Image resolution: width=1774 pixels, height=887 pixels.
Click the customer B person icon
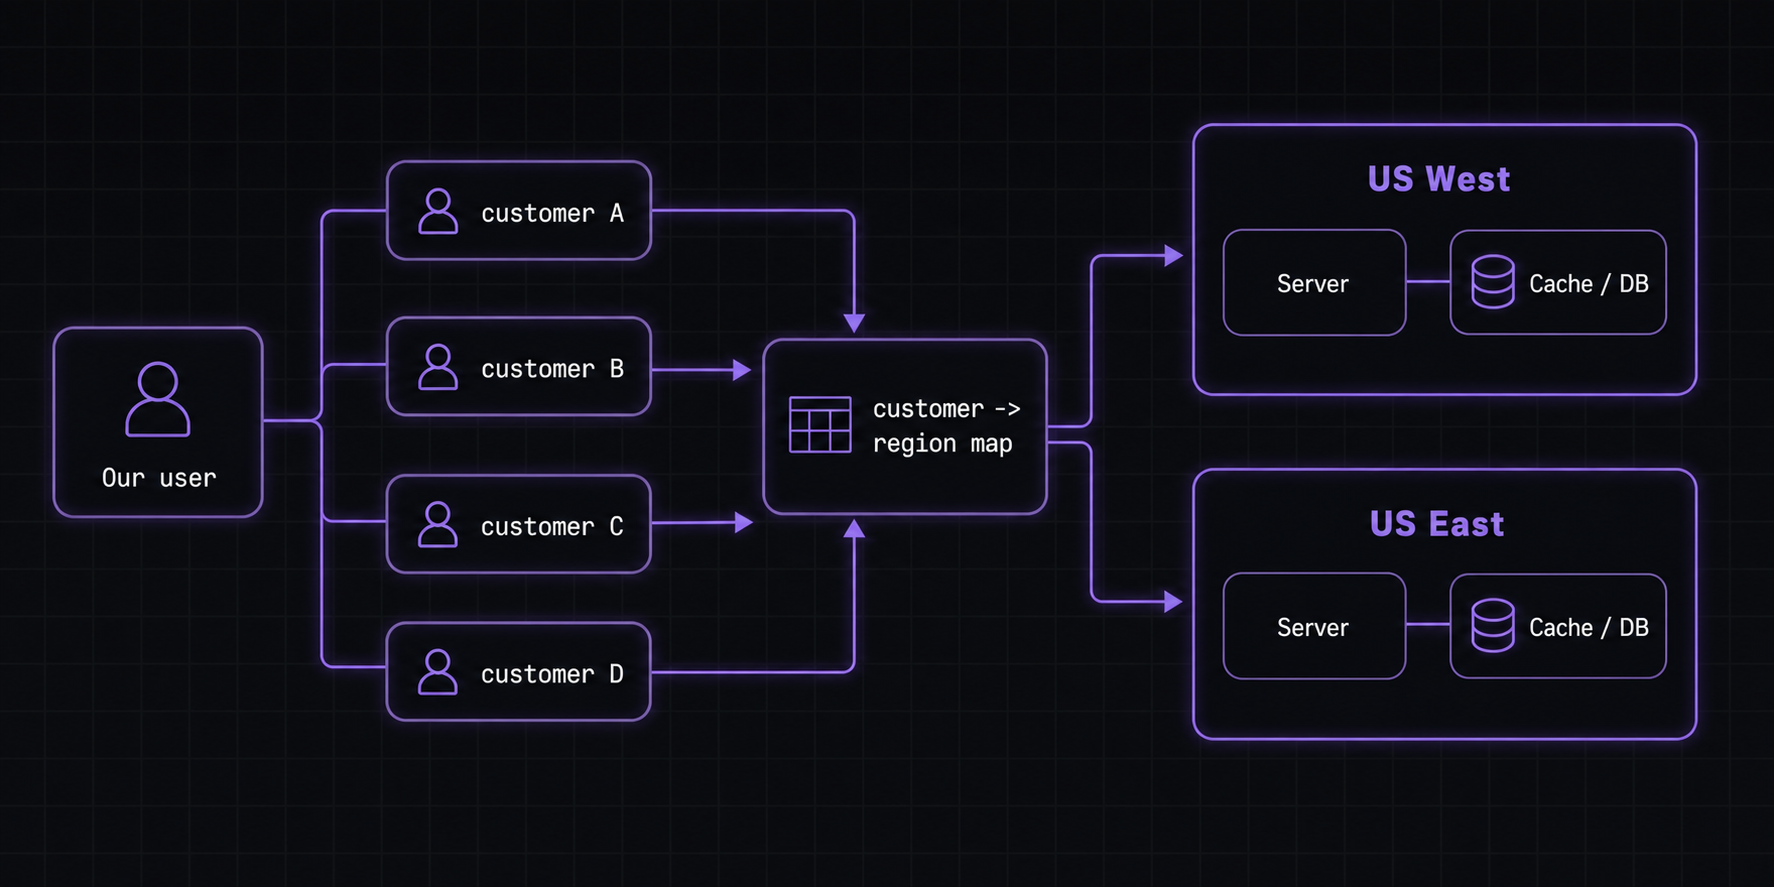tap(438, 367)
